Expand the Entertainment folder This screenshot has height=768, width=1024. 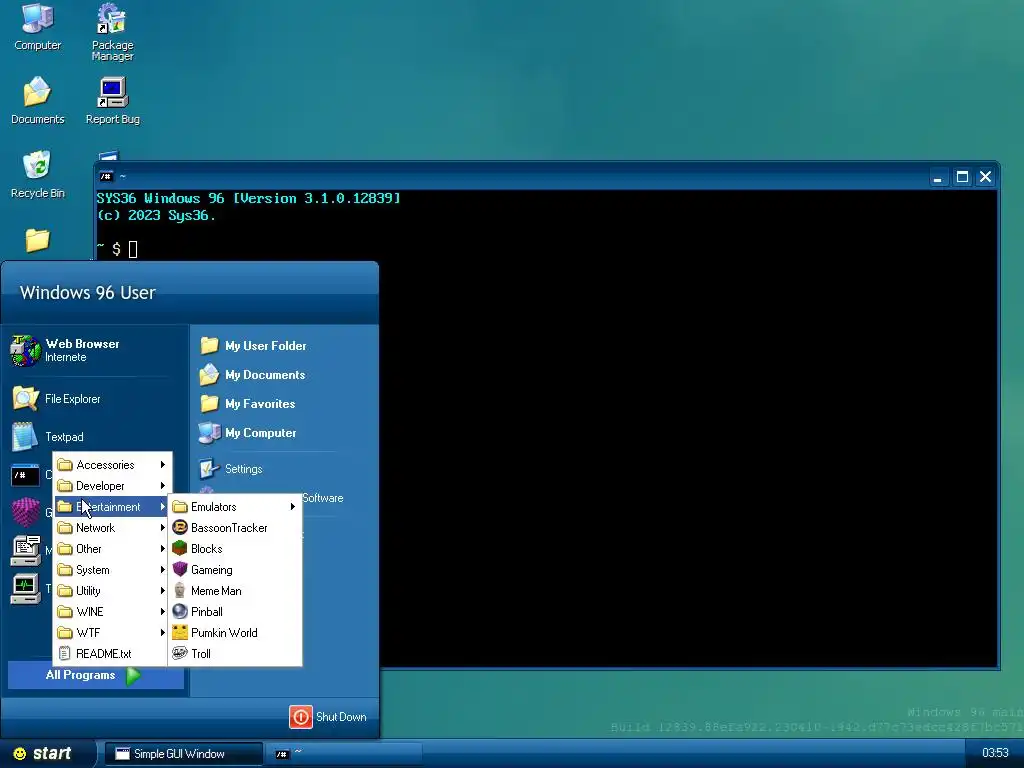click(x=112, y=507)
